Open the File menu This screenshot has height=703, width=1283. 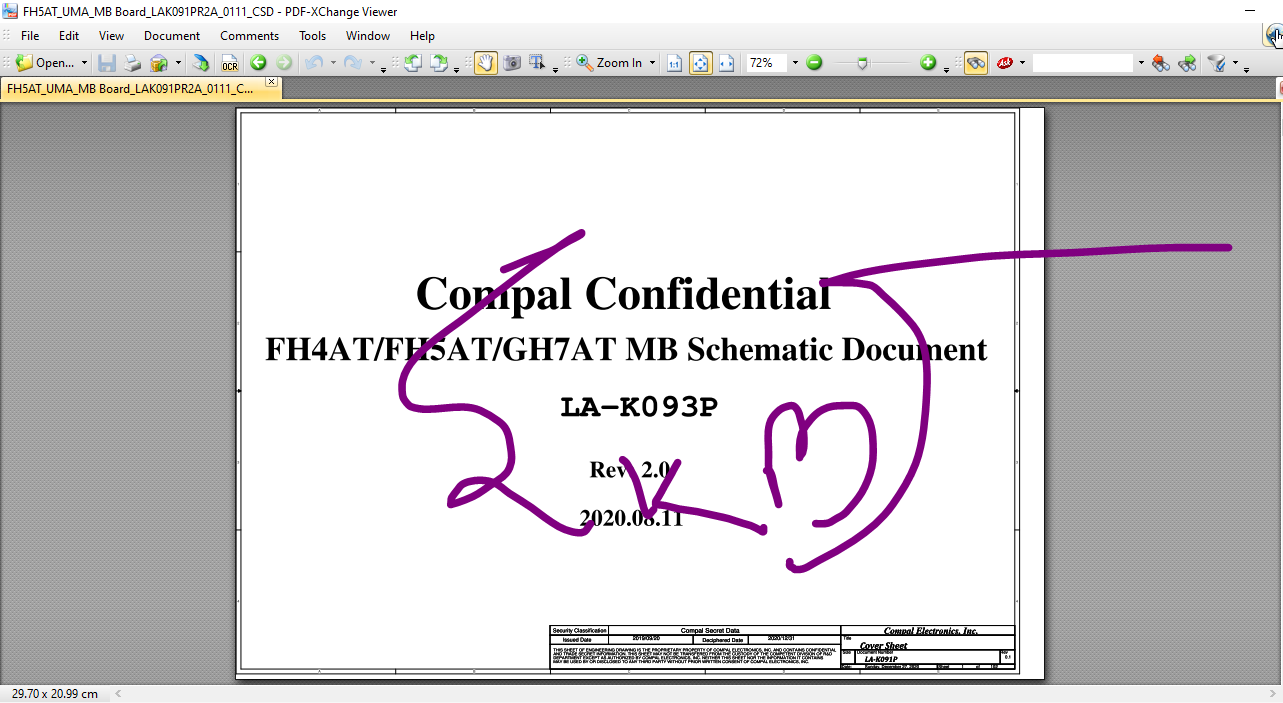pyautogui.click(x=31, y=36)
